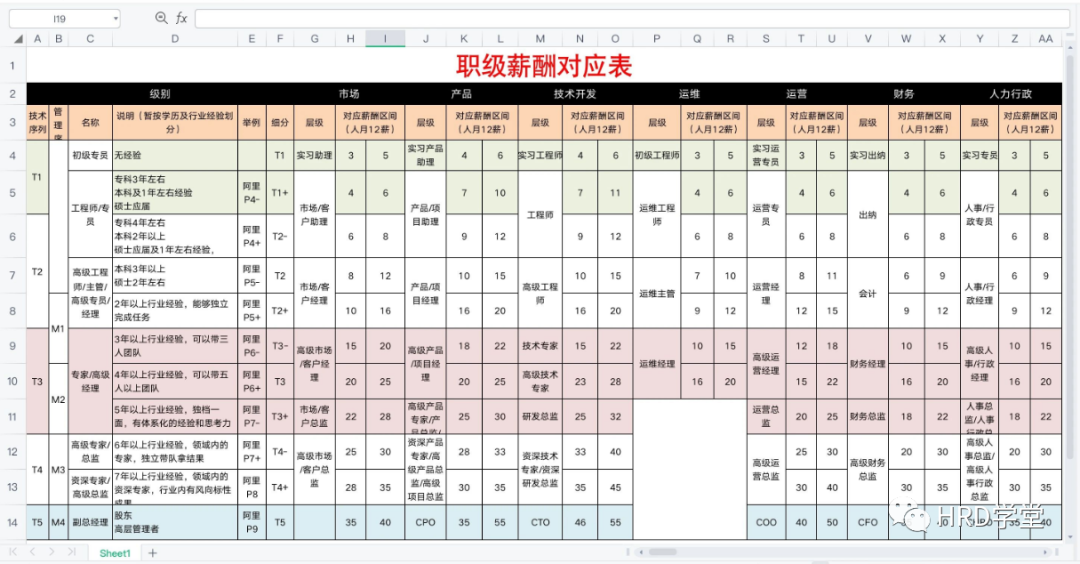
Task: Select the 初级工程师 cell
Action: coord(656,155)
